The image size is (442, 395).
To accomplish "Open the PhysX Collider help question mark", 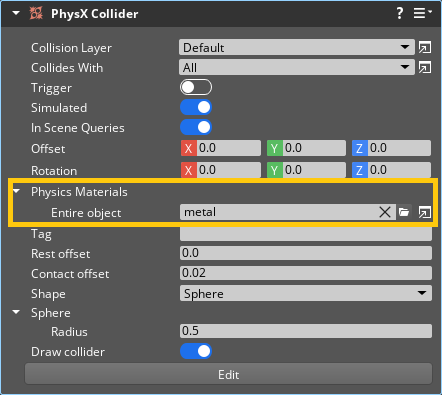I will click(400, 13).
